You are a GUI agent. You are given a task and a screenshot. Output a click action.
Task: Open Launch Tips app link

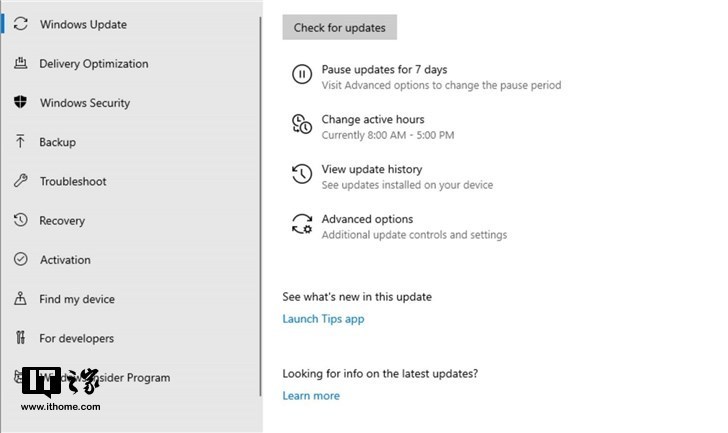click(323, 319)
